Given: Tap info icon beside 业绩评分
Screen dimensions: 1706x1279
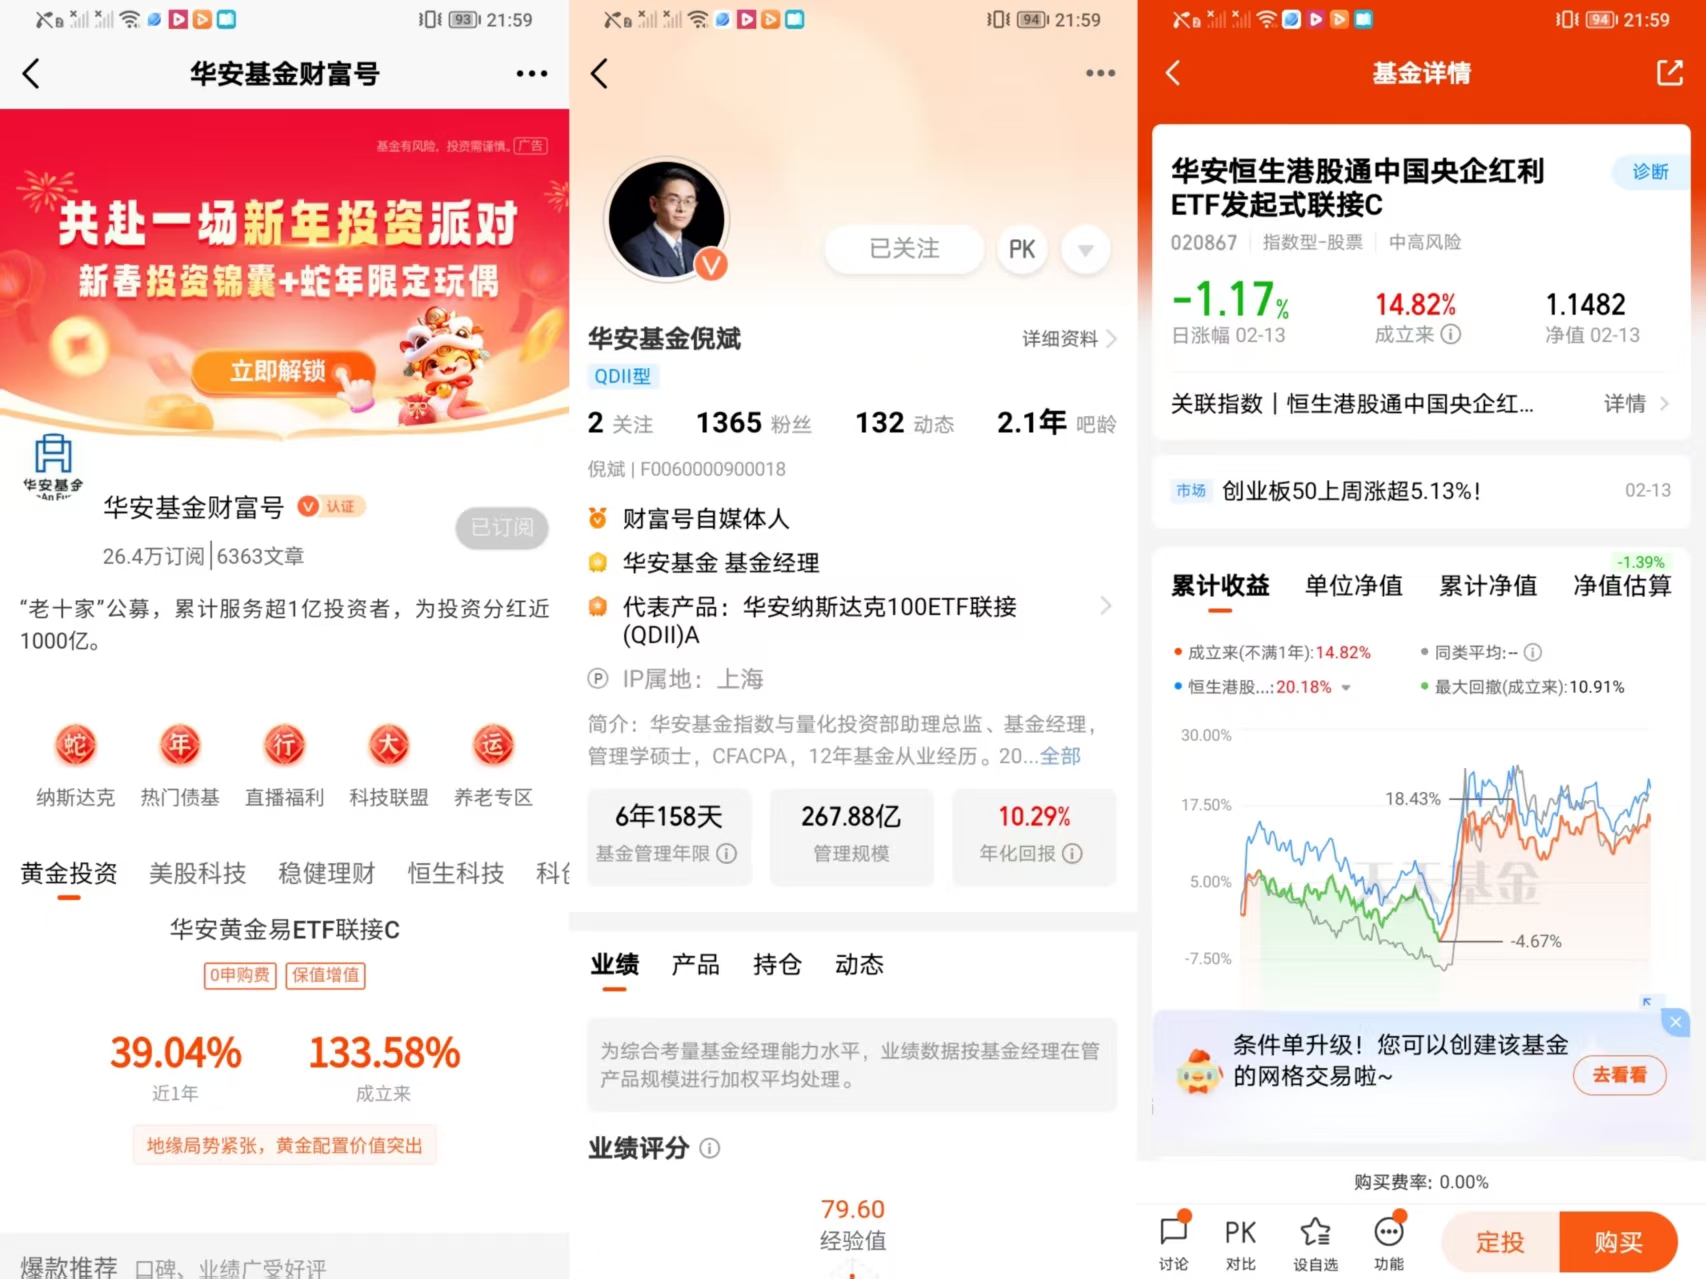Looking at the screenshot, I should [x=709, y=1148].
